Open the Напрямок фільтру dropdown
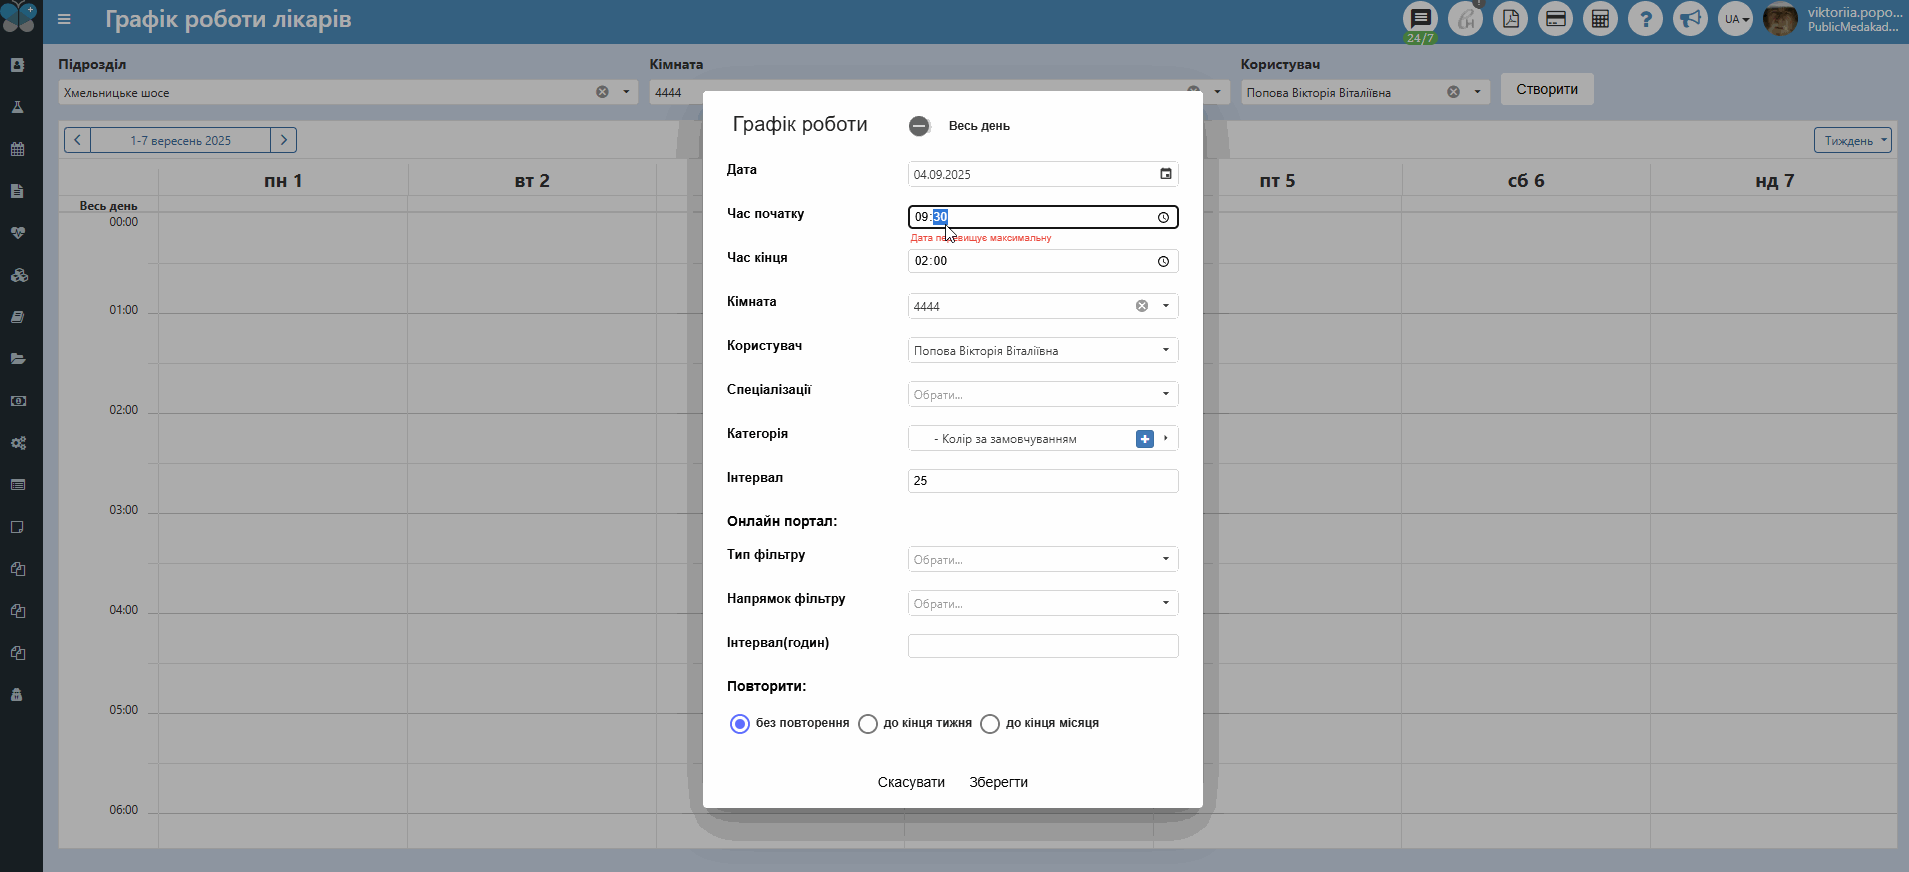This screenshot has height=872, width=1909. coord(1043,603)
